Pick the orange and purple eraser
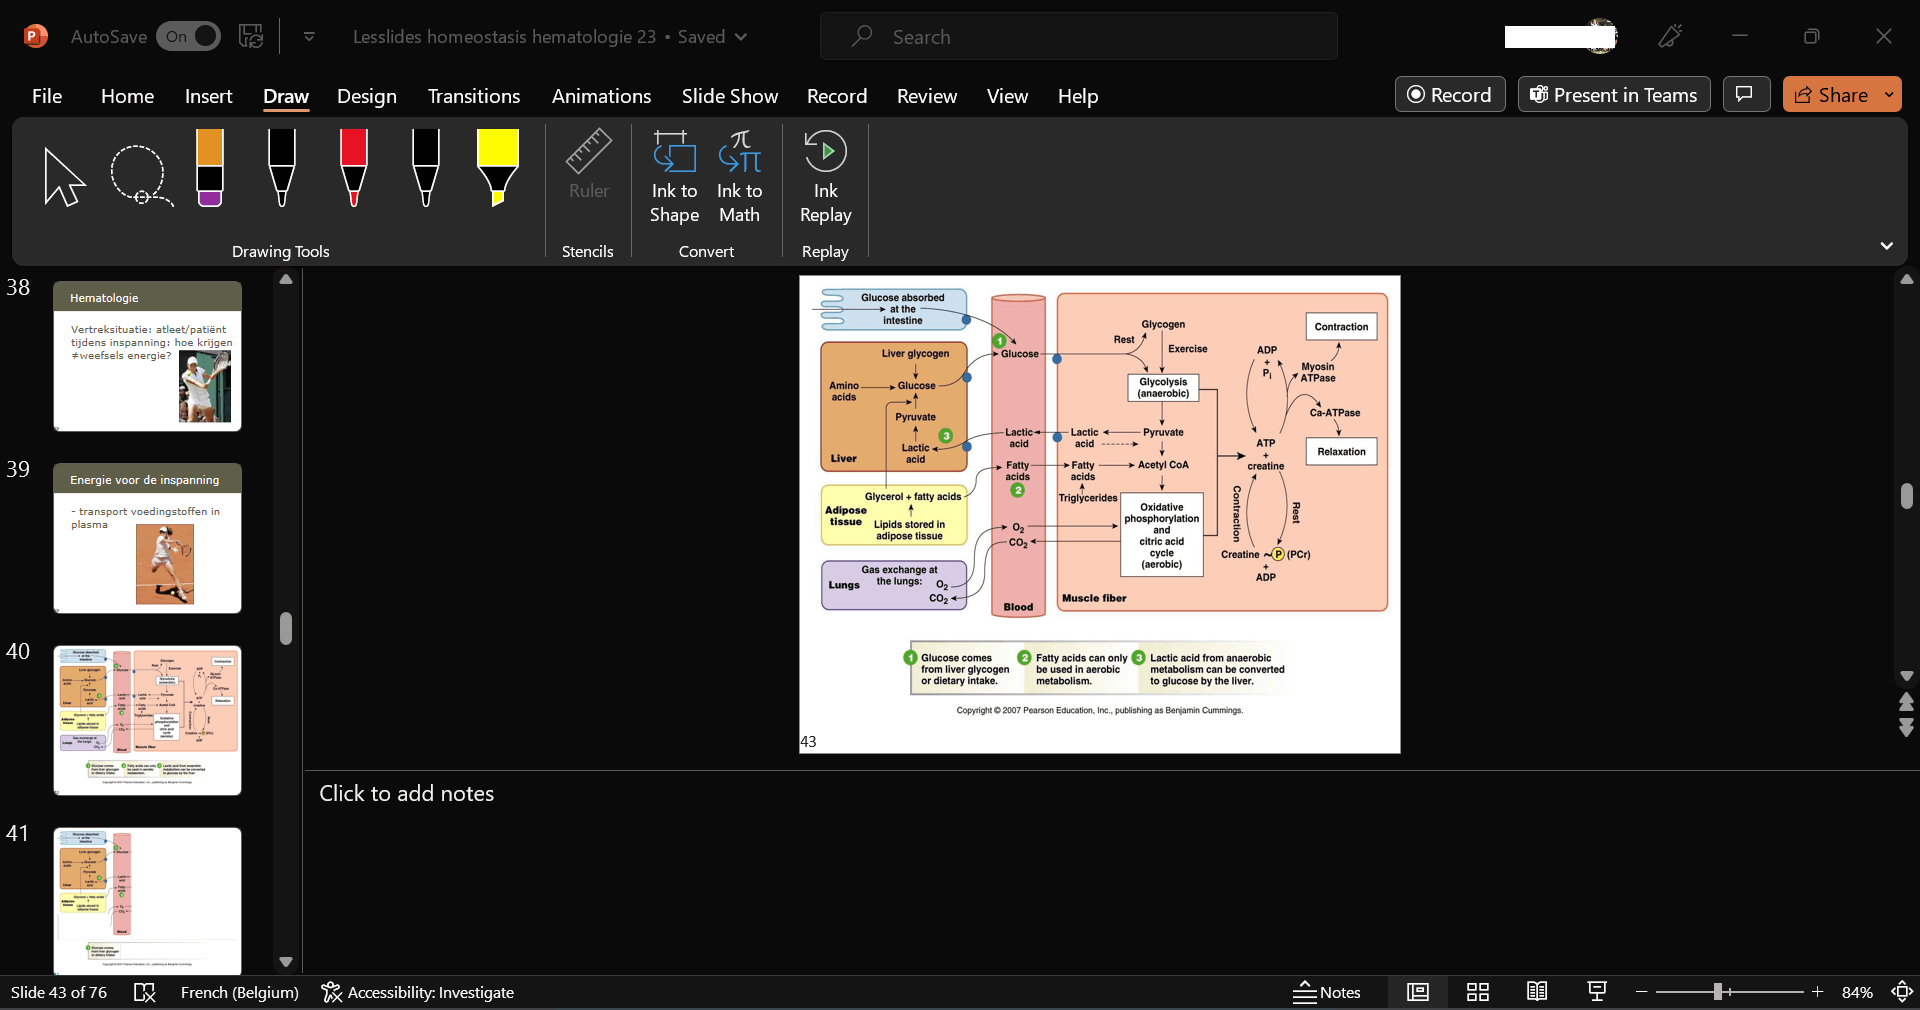This screenshot has height=1010, width=1920. point(210,168)
